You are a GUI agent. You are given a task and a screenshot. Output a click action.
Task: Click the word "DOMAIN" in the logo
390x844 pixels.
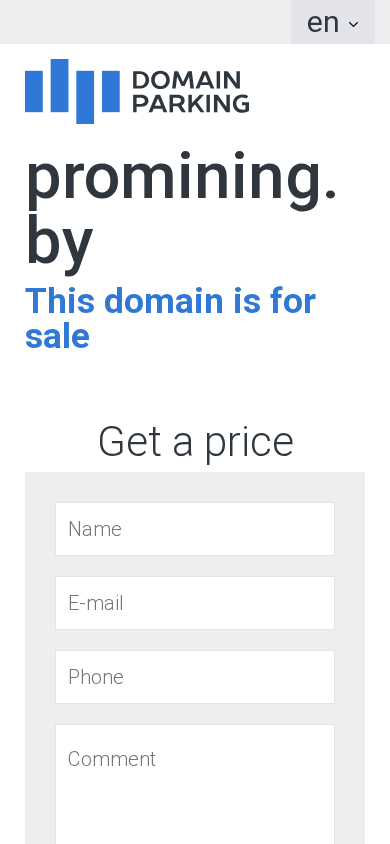click(x=187, y=80)
